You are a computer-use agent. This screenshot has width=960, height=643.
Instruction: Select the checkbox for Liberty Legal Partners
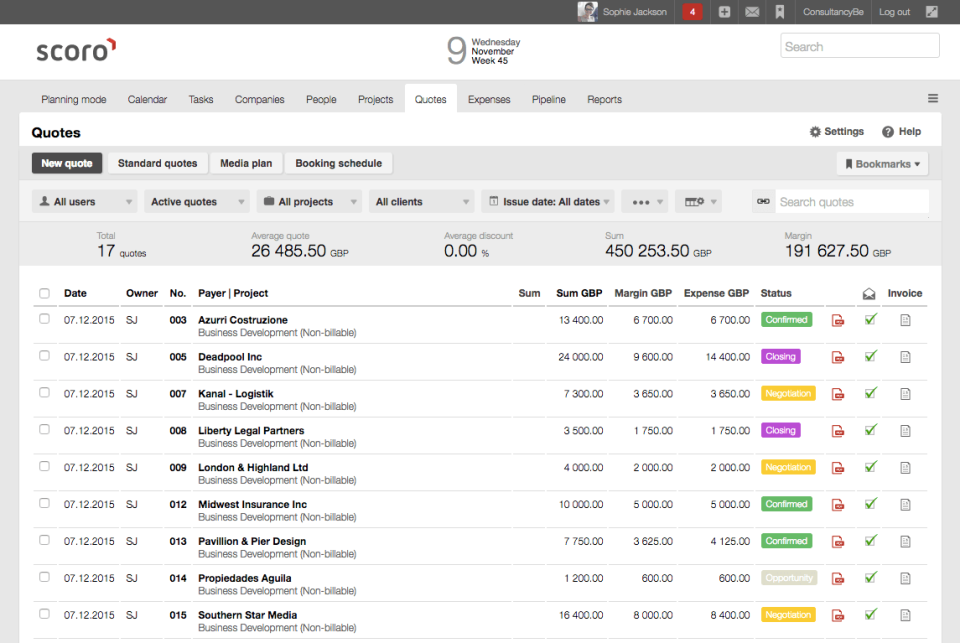44,430
